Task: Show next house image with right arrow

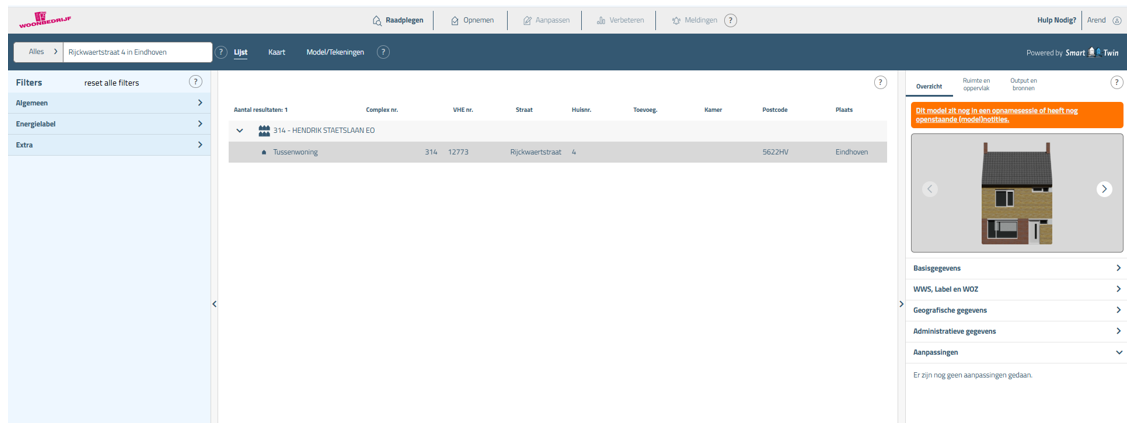Action: 1104,189
